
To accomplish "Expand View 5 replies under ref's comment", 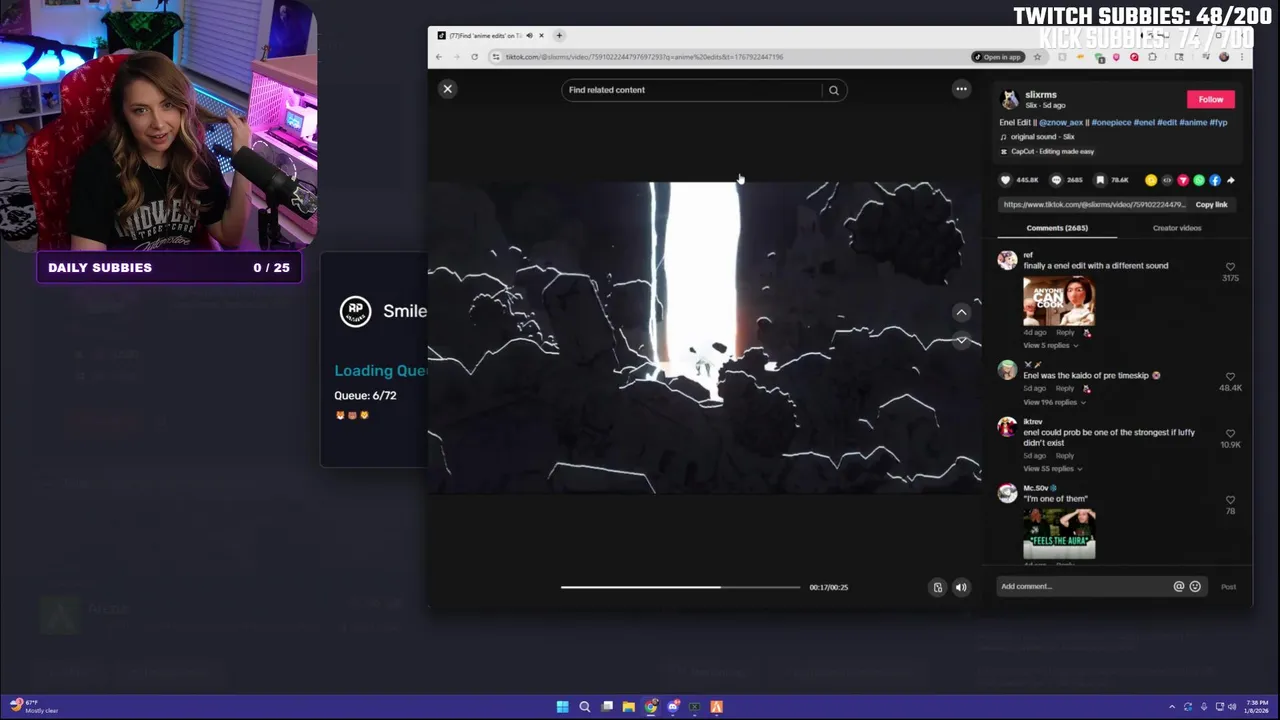I will [1050, 345].
